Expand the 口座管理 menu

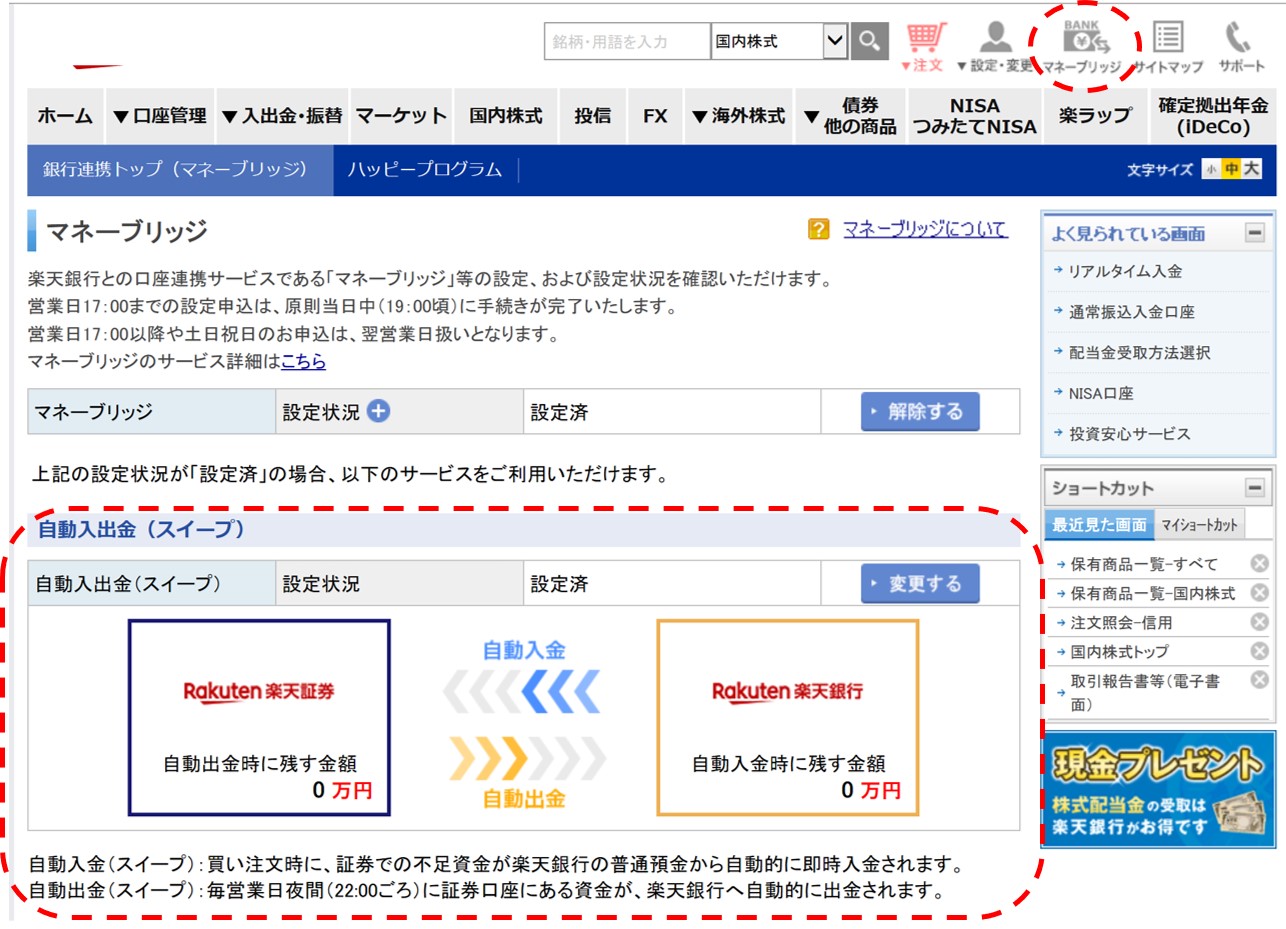click(160, 116)
